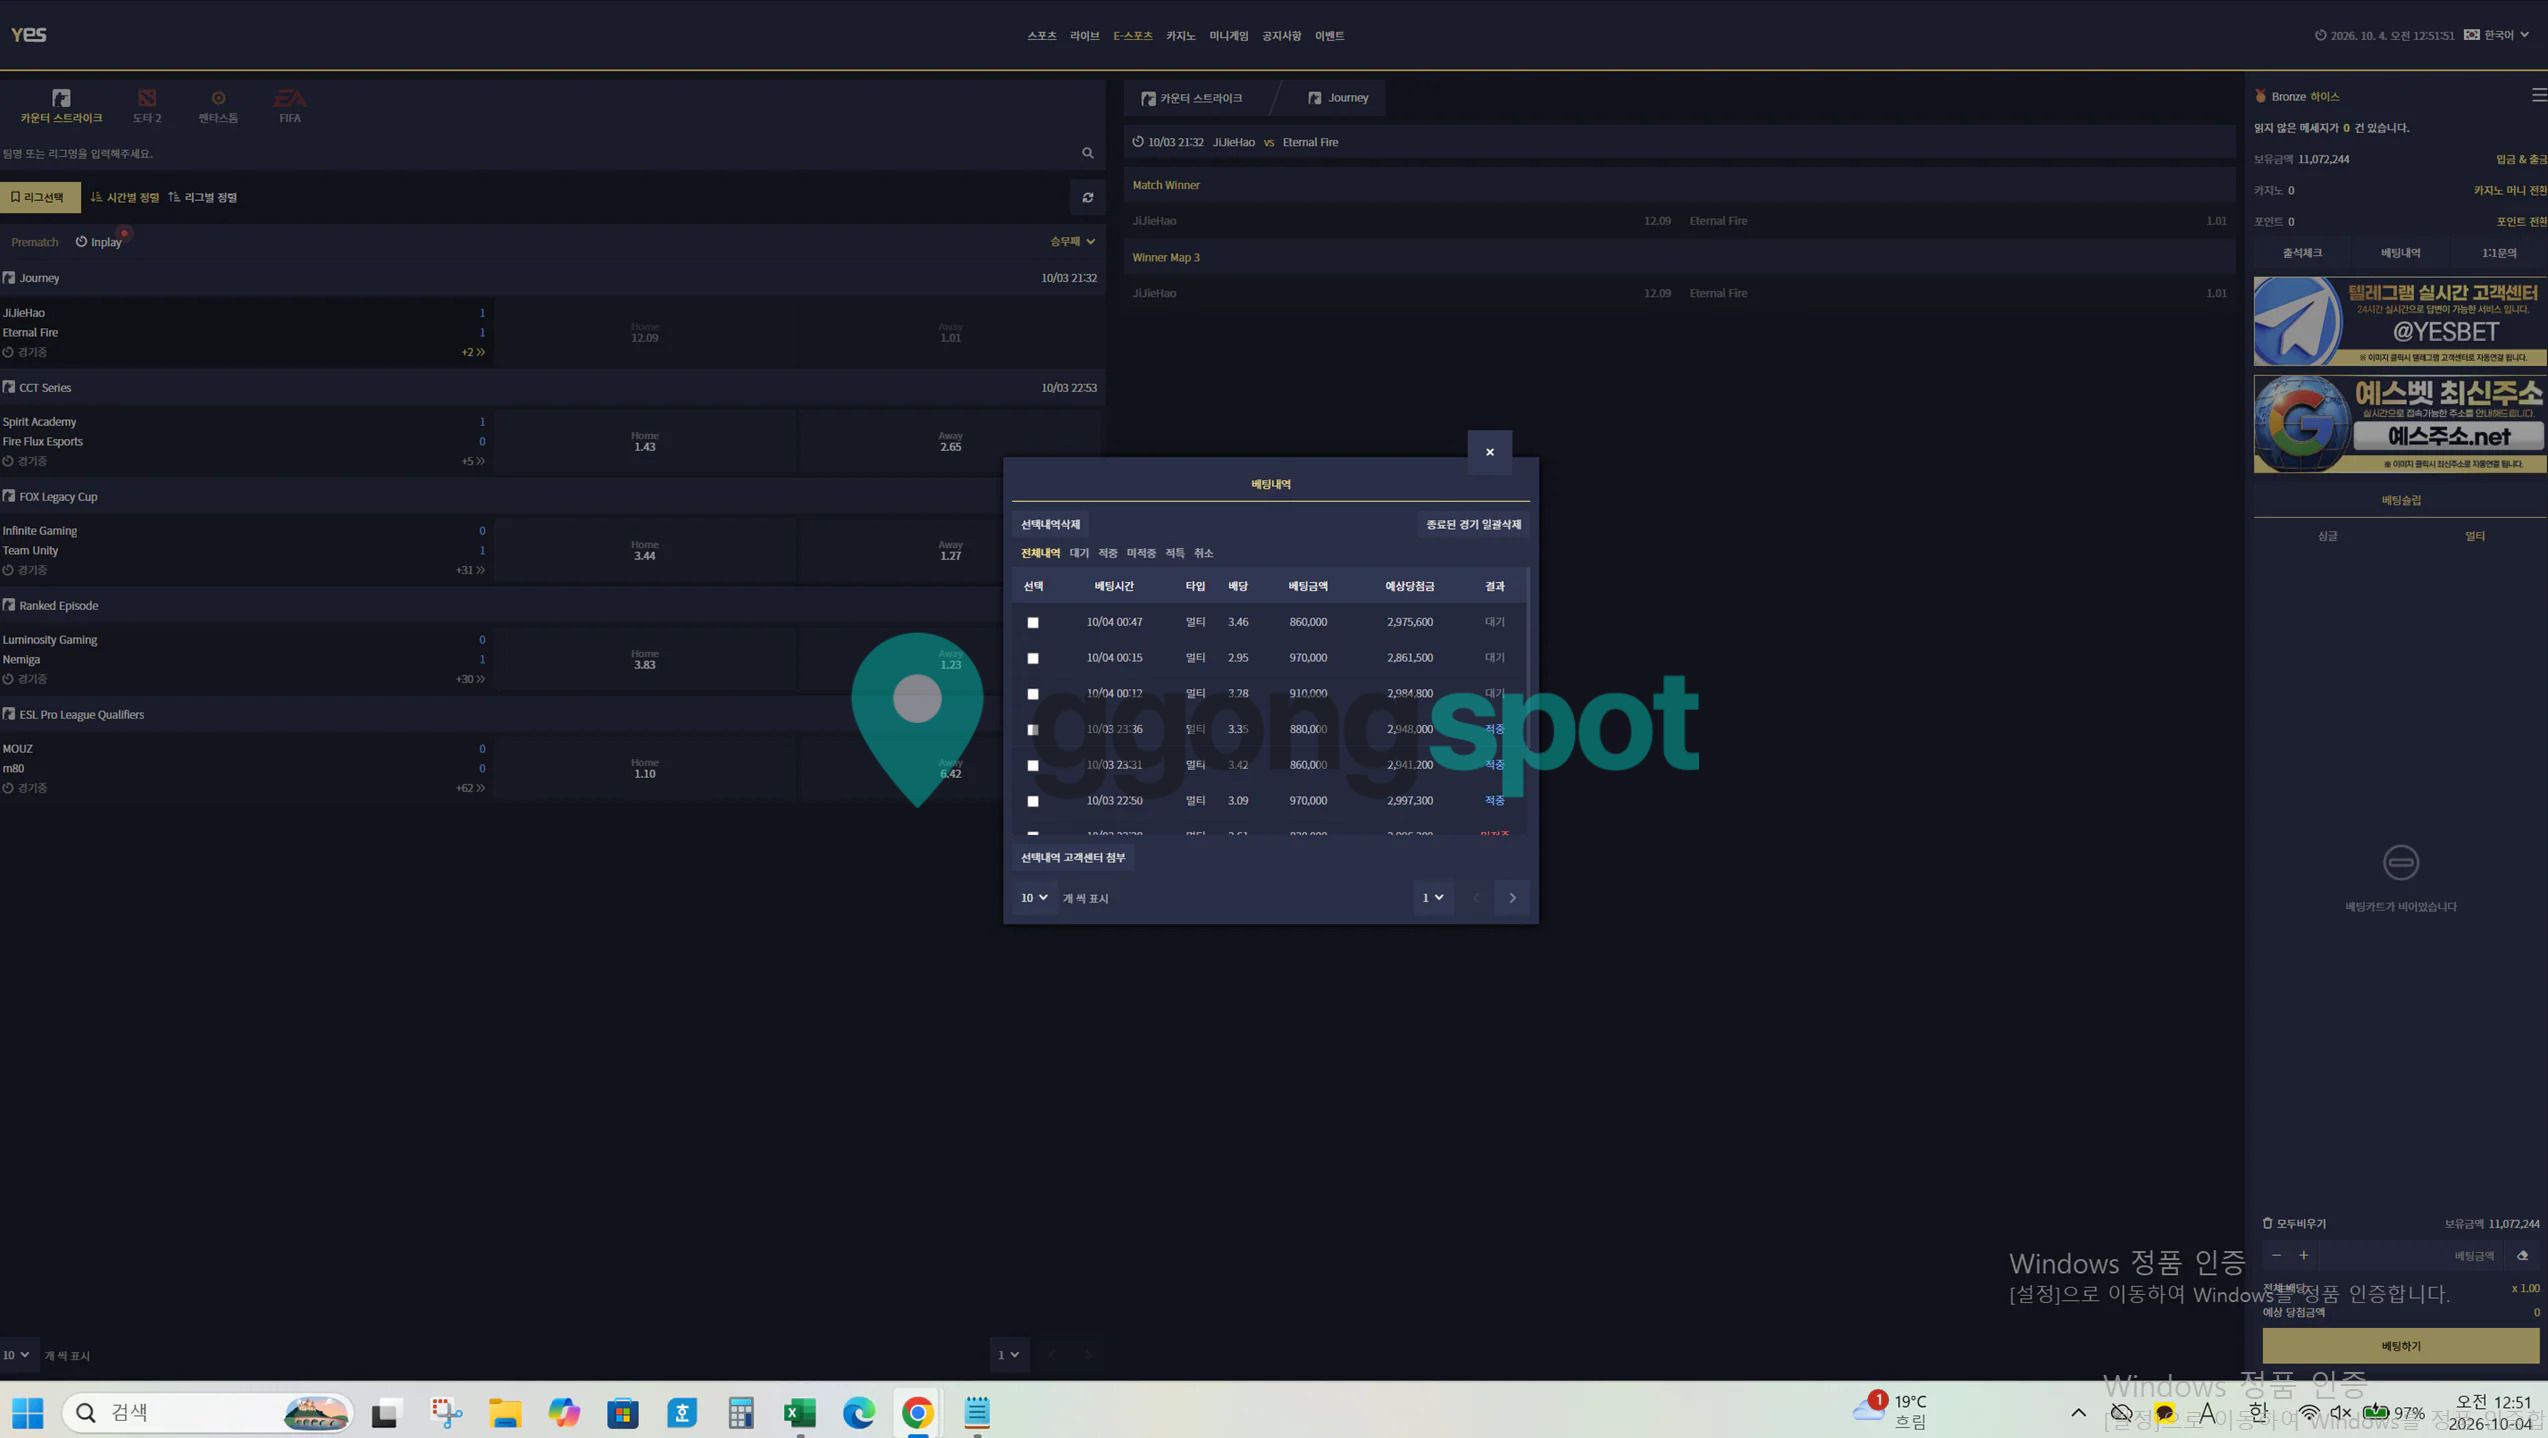This screenshot has height=1438, width=2548.
Task: Open the E-스포츠 menu item
Action: (x=1133, y=36)
